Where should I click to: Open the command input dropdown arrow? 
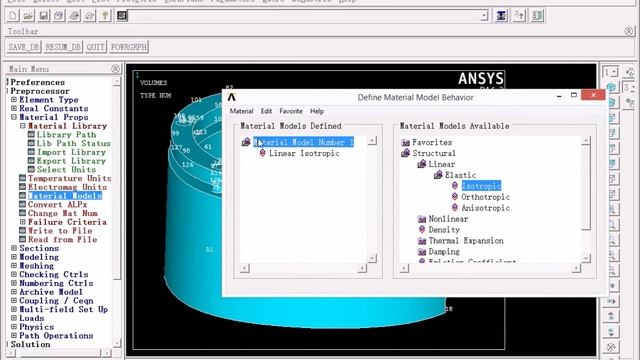coord(484,16)
